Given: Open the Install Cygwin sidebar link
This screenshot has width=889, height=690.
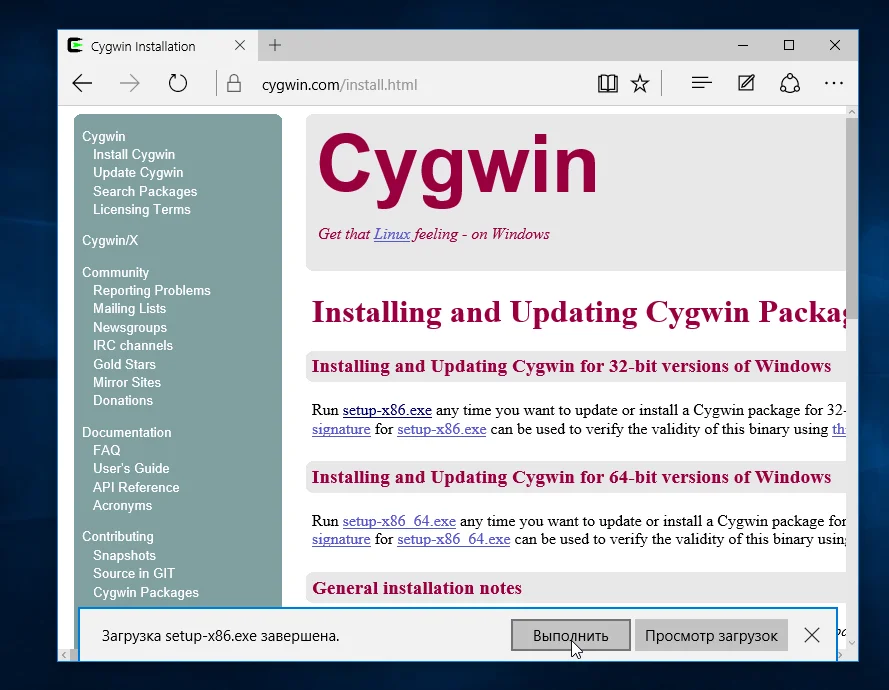Looking at the screenshot, I should pyautogui.click(x=134, y=154).
